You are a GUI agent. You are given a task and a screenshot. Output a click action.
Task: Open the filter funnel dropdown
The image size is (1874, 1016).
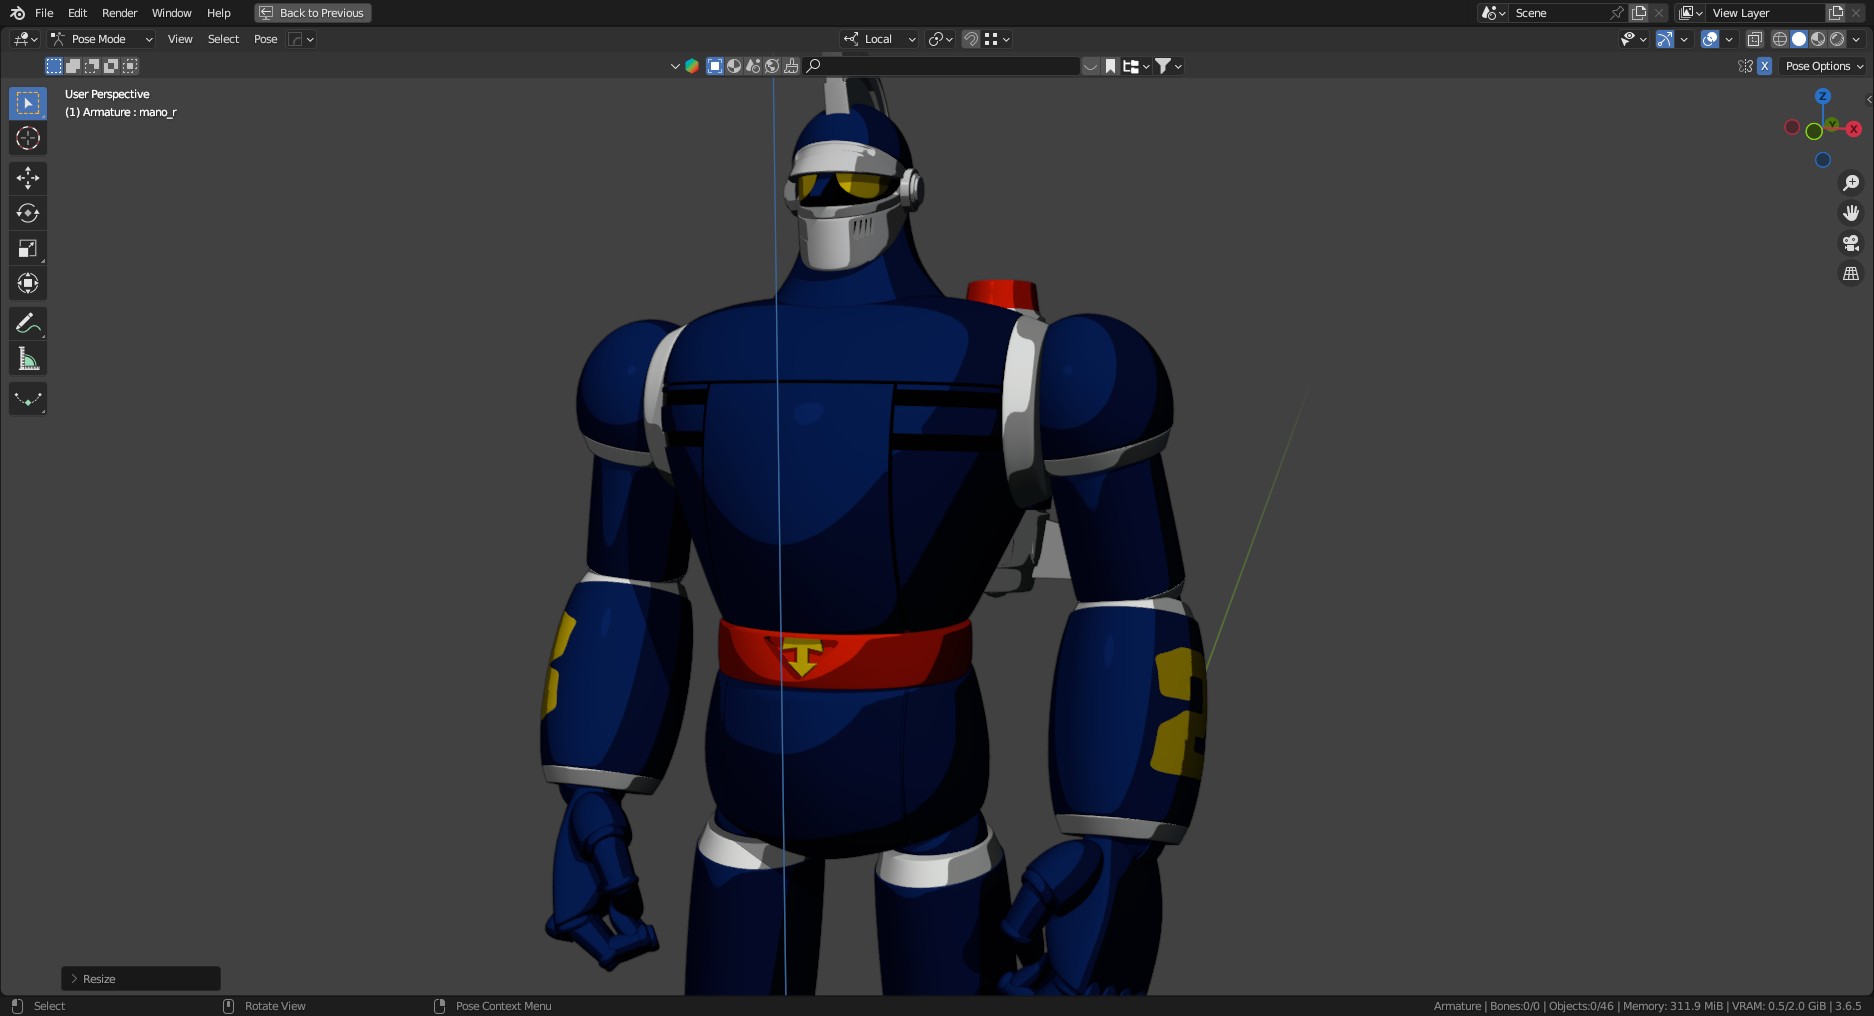pyautogui.click(x=1168, y=66)
